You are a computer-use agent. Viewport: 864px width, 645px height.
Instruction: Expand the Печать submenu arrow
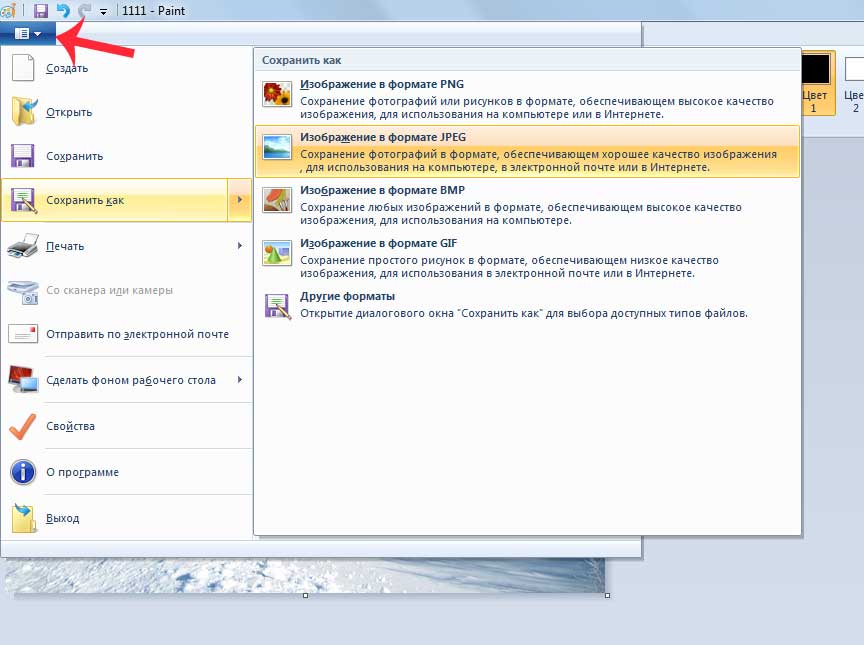click(239, 246)
